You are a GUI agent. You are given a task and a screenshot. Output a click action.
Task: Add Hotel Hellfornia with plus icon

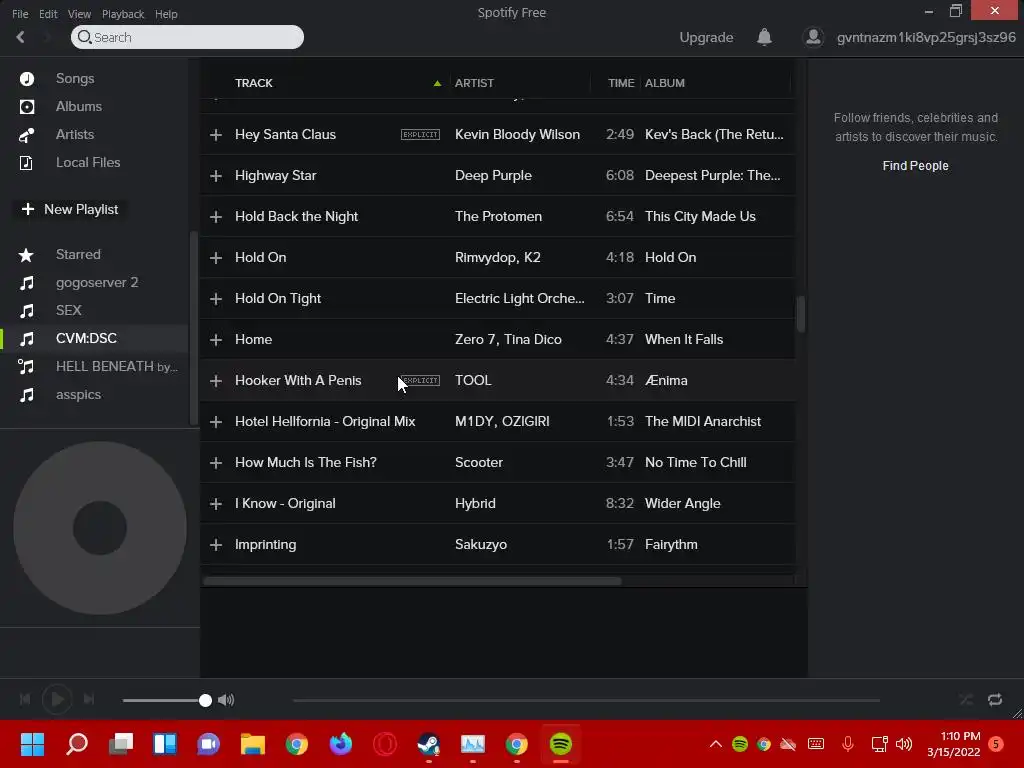pos(216,422)
